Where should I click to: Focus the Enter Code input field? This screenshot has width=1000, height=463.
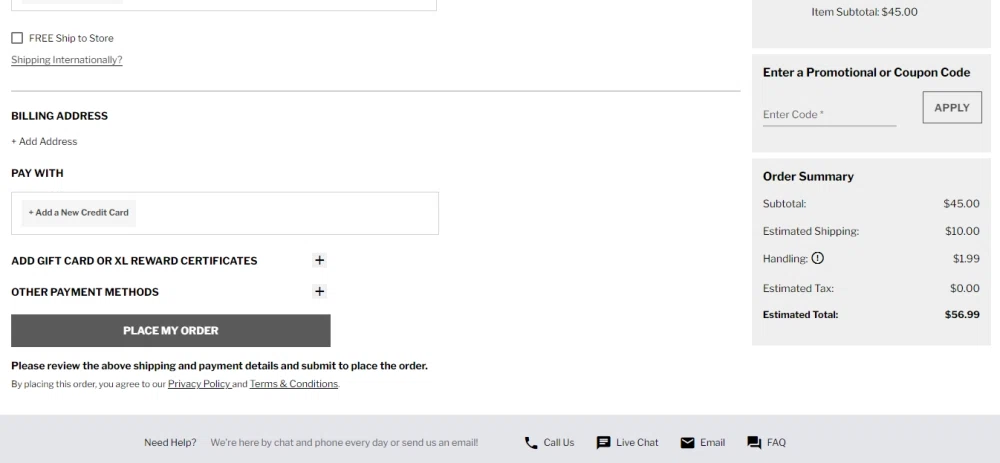[x=829, y=115]
